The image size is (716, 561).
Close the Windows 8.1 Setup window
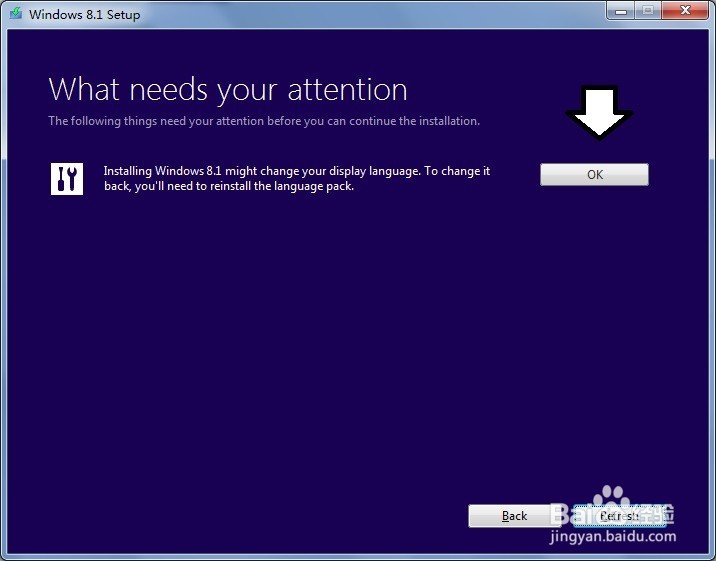click(x=684, y=10)
